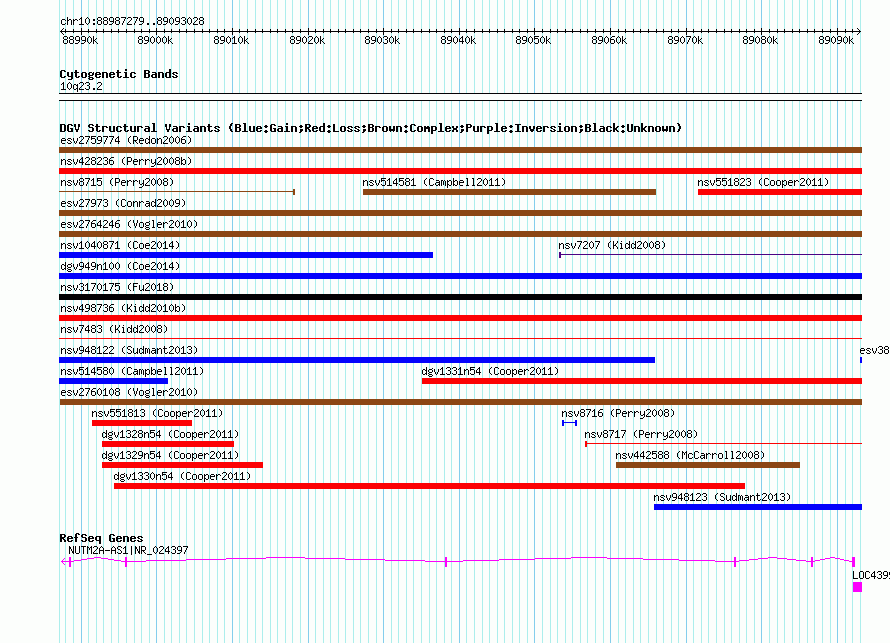Click the blue bar of nsv1040871
The height and width of the screenshot is (643, 890).
(x=246, y=255)
